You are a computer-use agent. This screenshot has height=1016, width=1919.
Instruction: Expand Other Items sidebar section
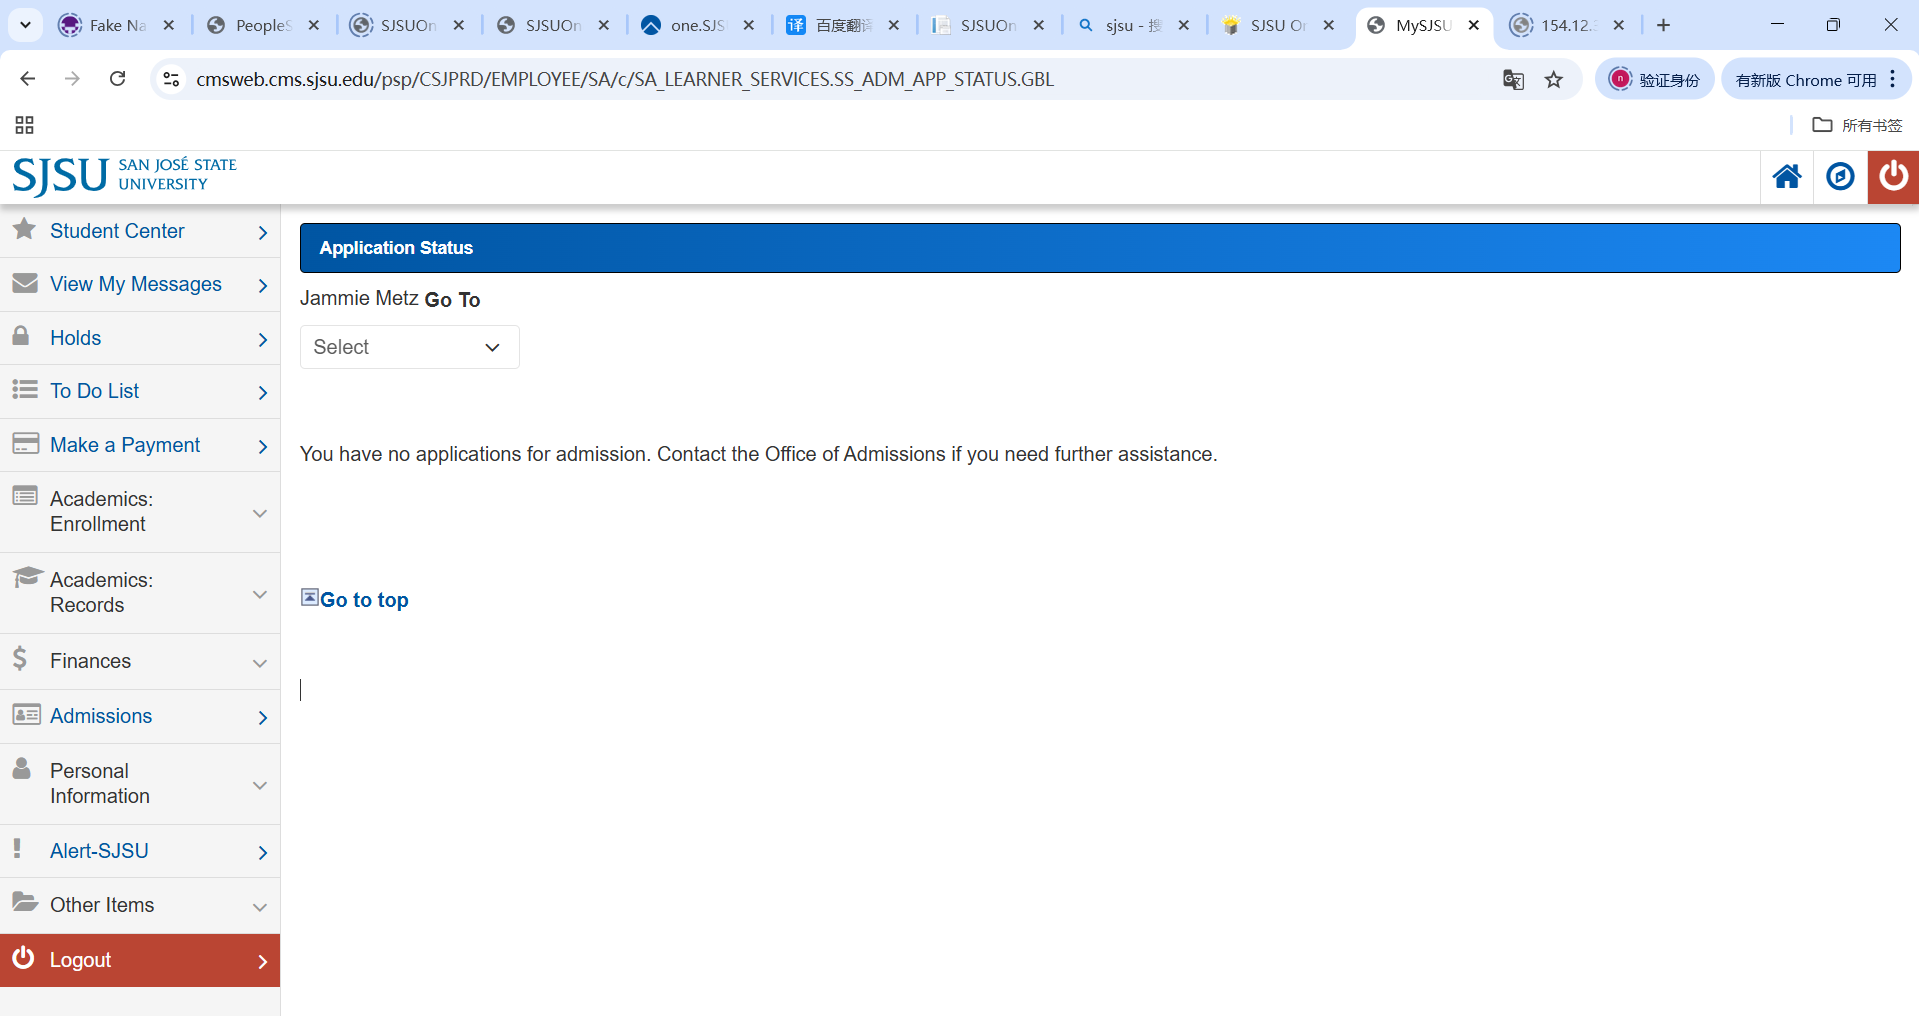click(140, 905)
